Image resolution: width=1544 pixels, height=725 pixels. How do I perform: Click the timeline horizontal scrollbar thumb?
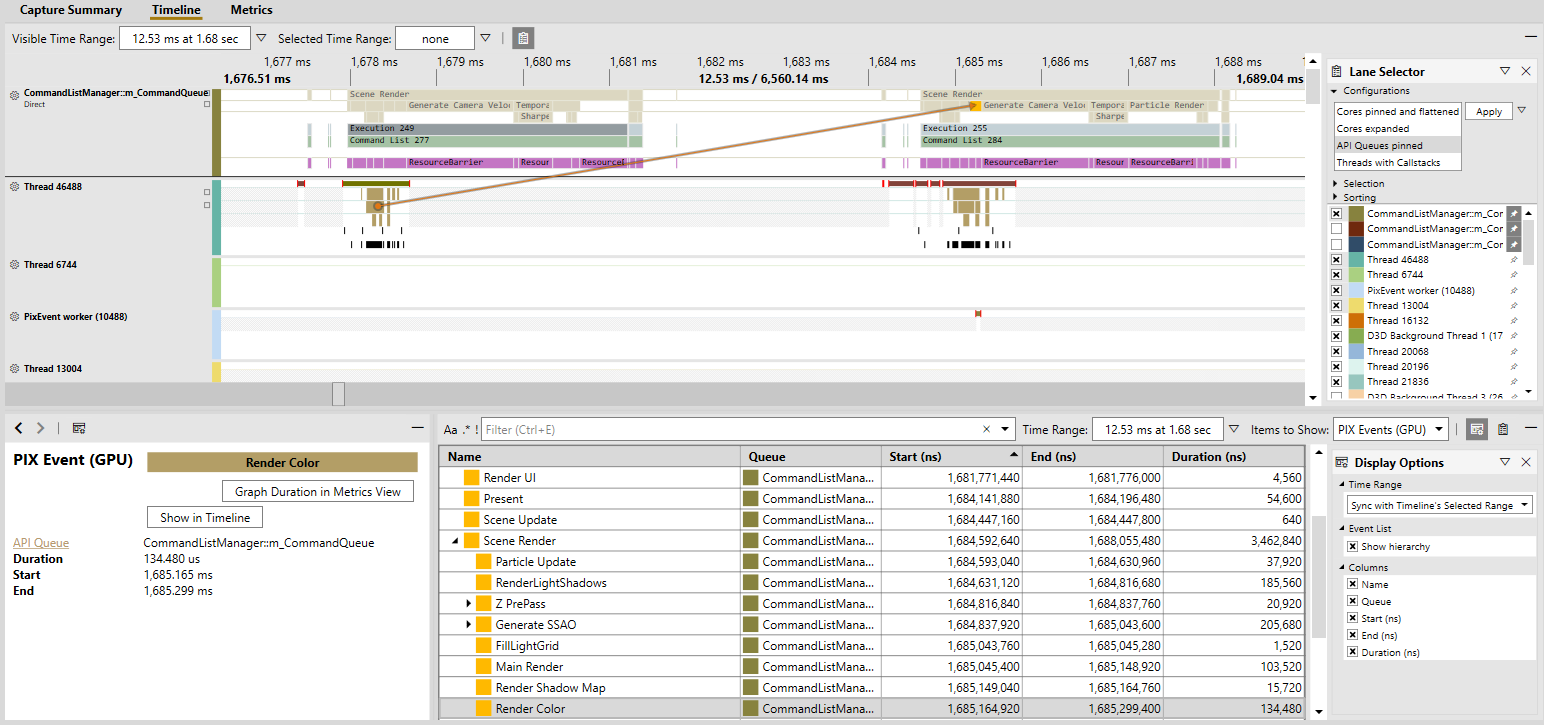point(338,394)
